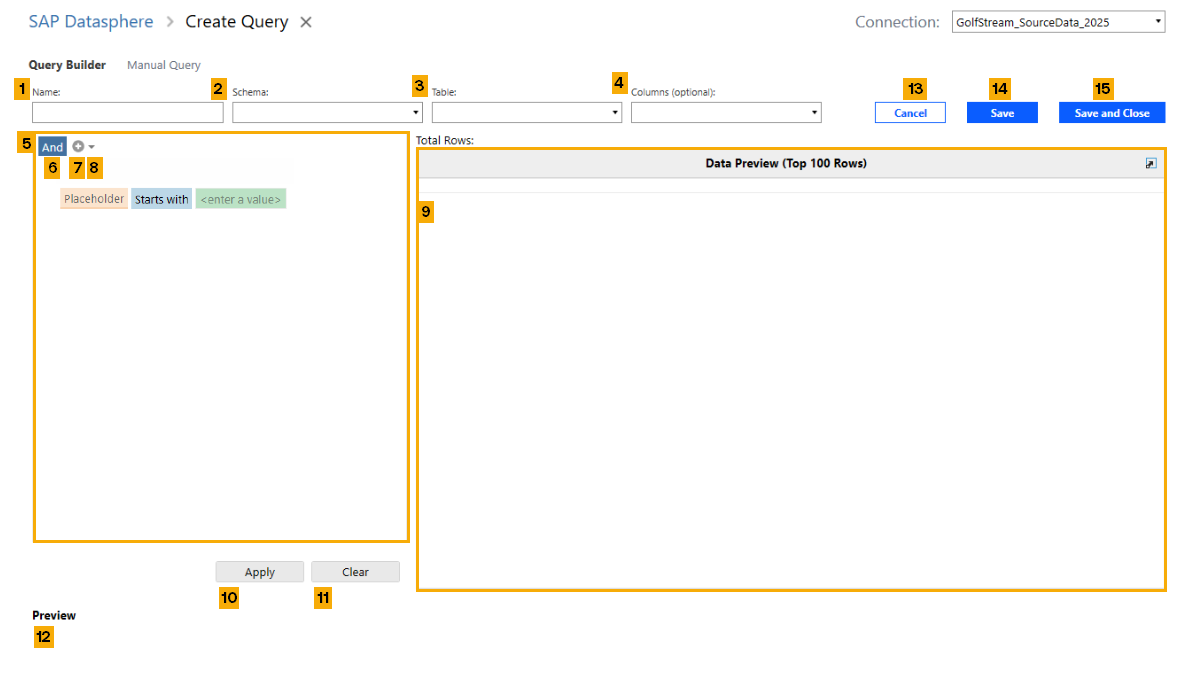1184x682 pixels.
Task: Clear the filter conditions
Action: point(355,572)
